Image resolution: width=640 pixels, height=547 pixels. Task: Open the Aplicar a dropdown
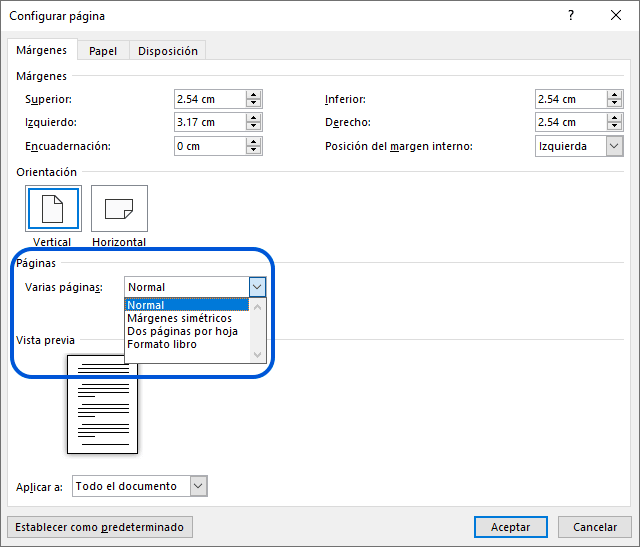click(x=198, y=486)
